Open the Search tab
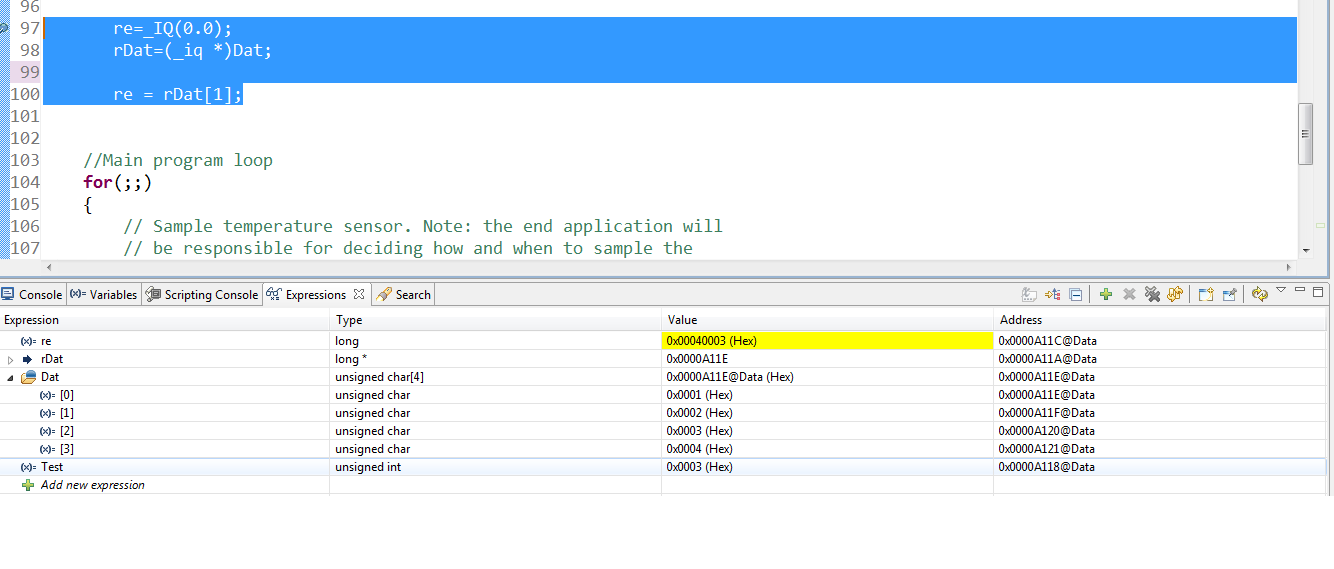1334x569 pixels. click(x=404, y=295)
